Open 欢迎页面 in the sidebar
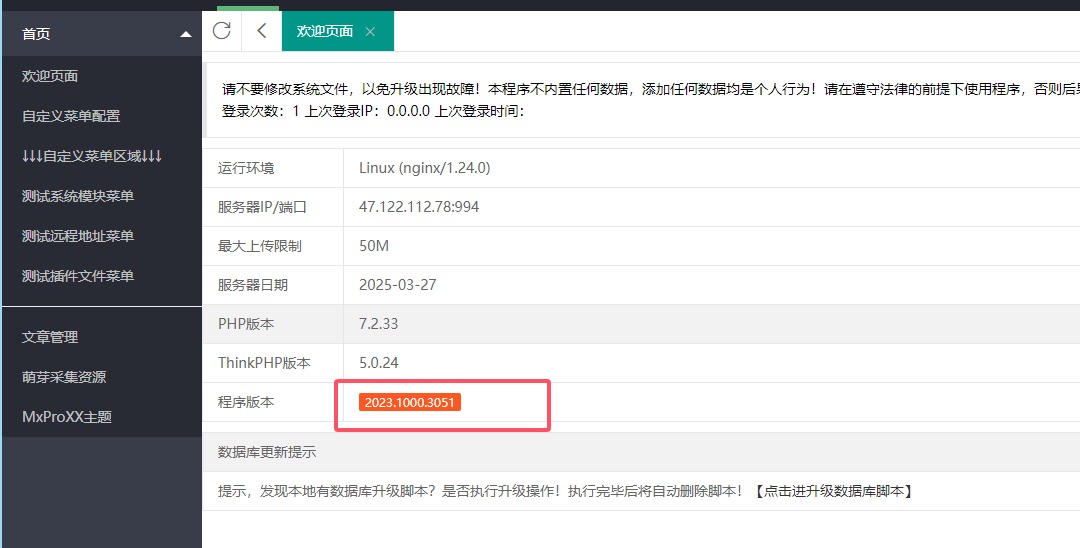The height and width of the screenshot is (548, 1080). point(50,76)
